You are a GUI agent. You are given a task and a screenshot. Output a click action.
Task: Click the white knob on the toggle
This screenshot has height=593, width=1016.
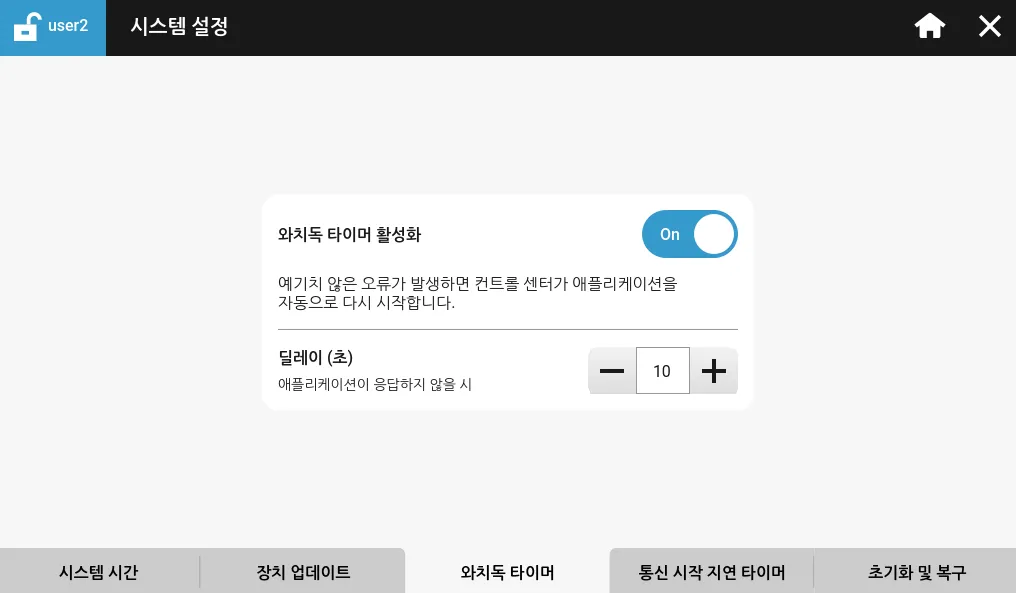pos(714,235)
